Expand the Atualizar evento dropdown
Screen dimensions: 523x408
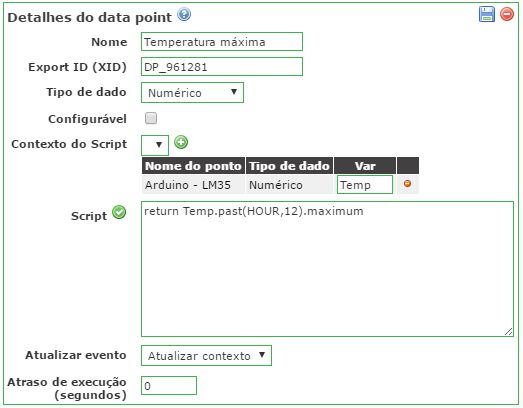(206, 355)
